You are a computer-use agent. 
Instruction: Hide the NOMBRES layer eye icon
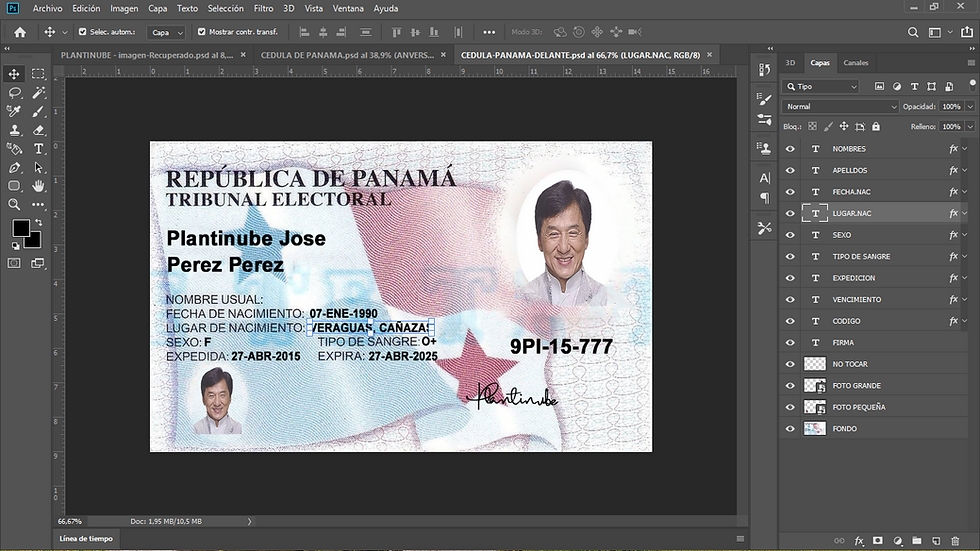(790, 149)
